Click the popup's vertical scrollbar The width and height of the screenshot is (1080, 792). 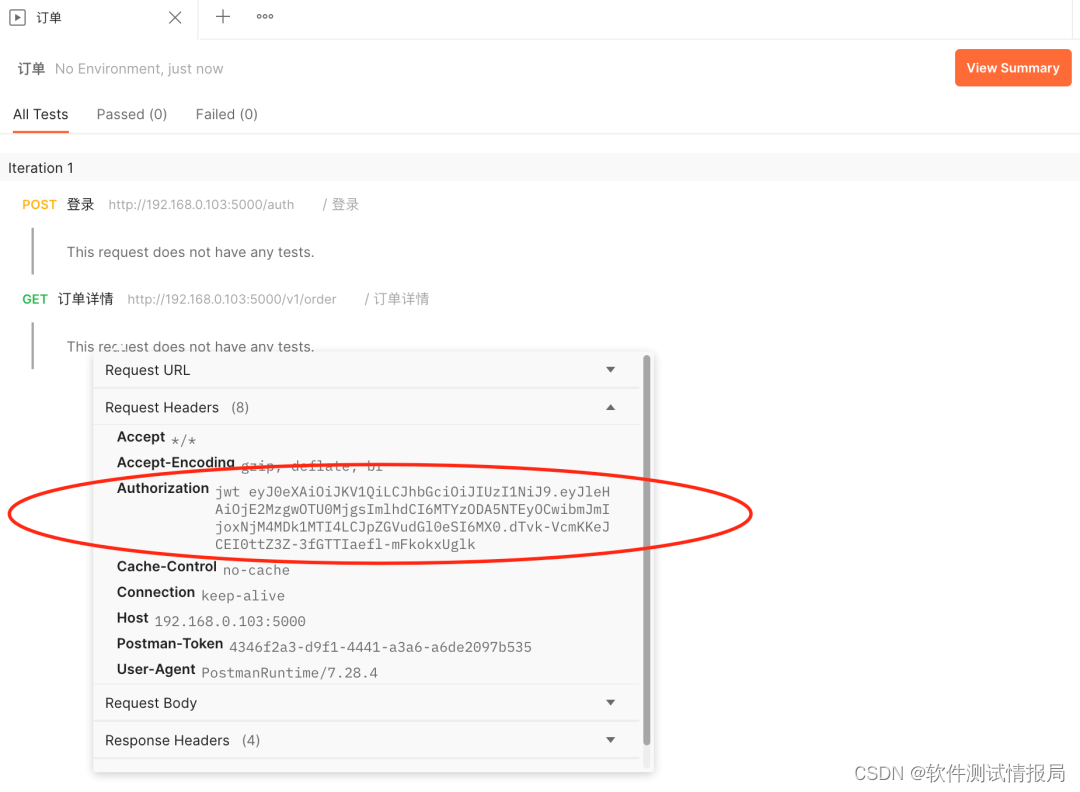646,550
